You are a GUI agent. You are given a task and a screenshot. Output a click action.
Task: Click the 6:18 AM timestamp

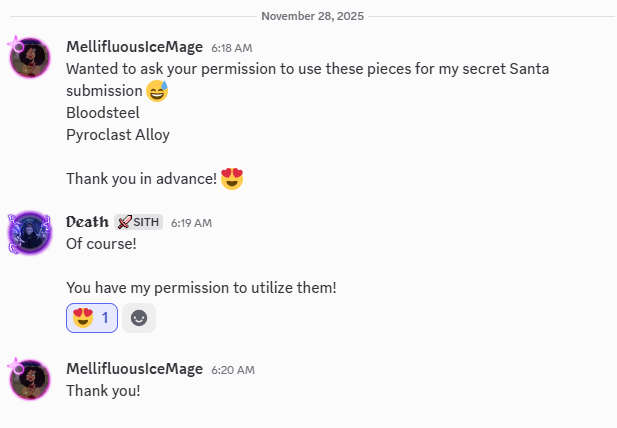[x=232, y=48]
